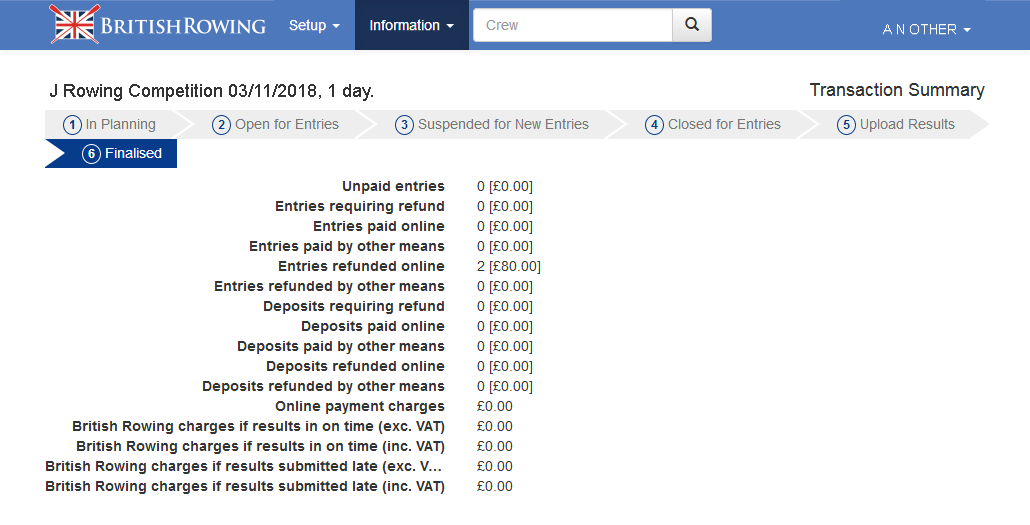
Task: Click the circled number 2 icon
Action: pyautogui.click(x=222, y=125)
